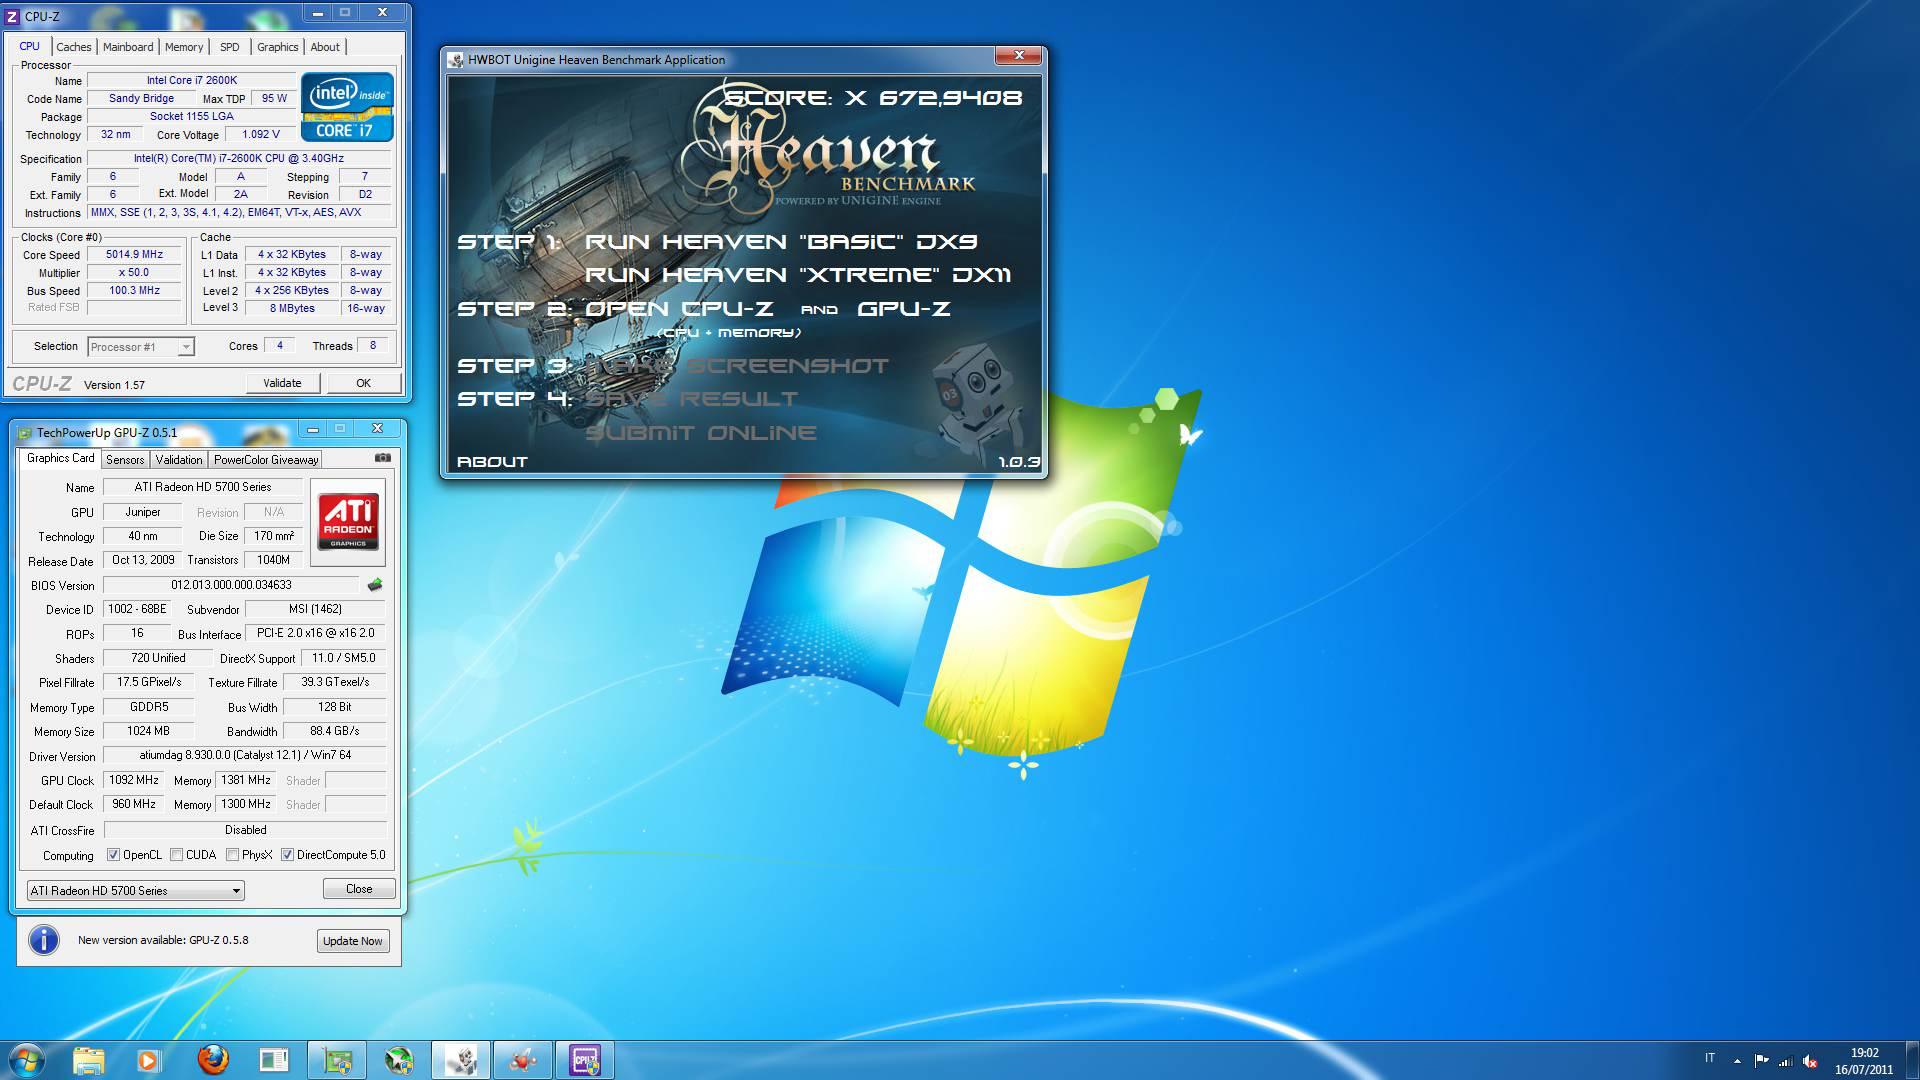The width and height of the screenshot is (1920, 1080).
Task: Open the Processor #1 selection dropdown
Action: (x=141, y=347)
